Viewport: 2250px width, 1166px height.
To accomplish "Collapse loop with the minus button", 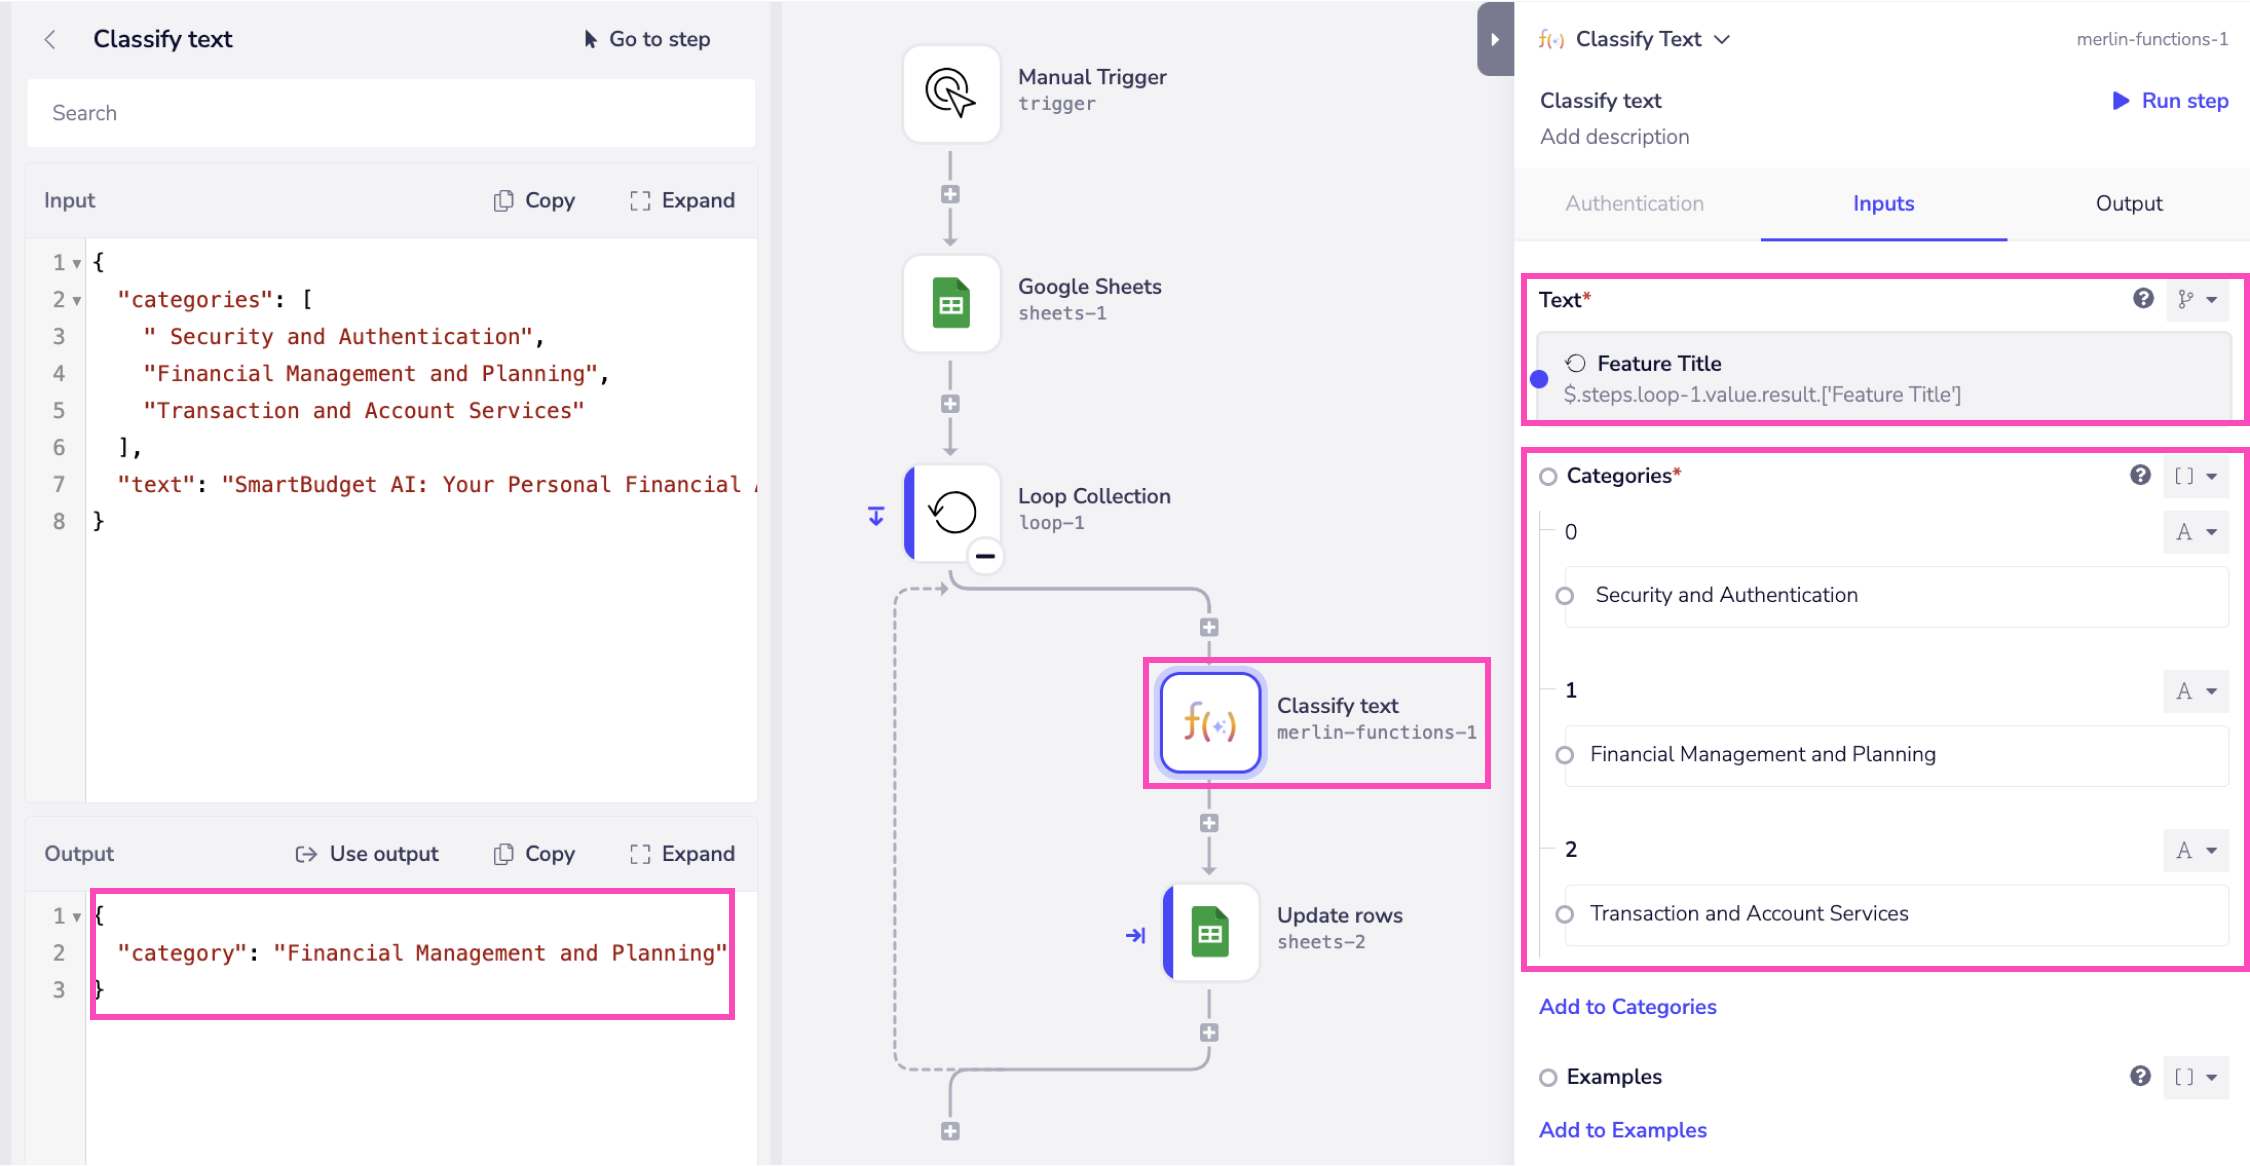I will (985, 556).
